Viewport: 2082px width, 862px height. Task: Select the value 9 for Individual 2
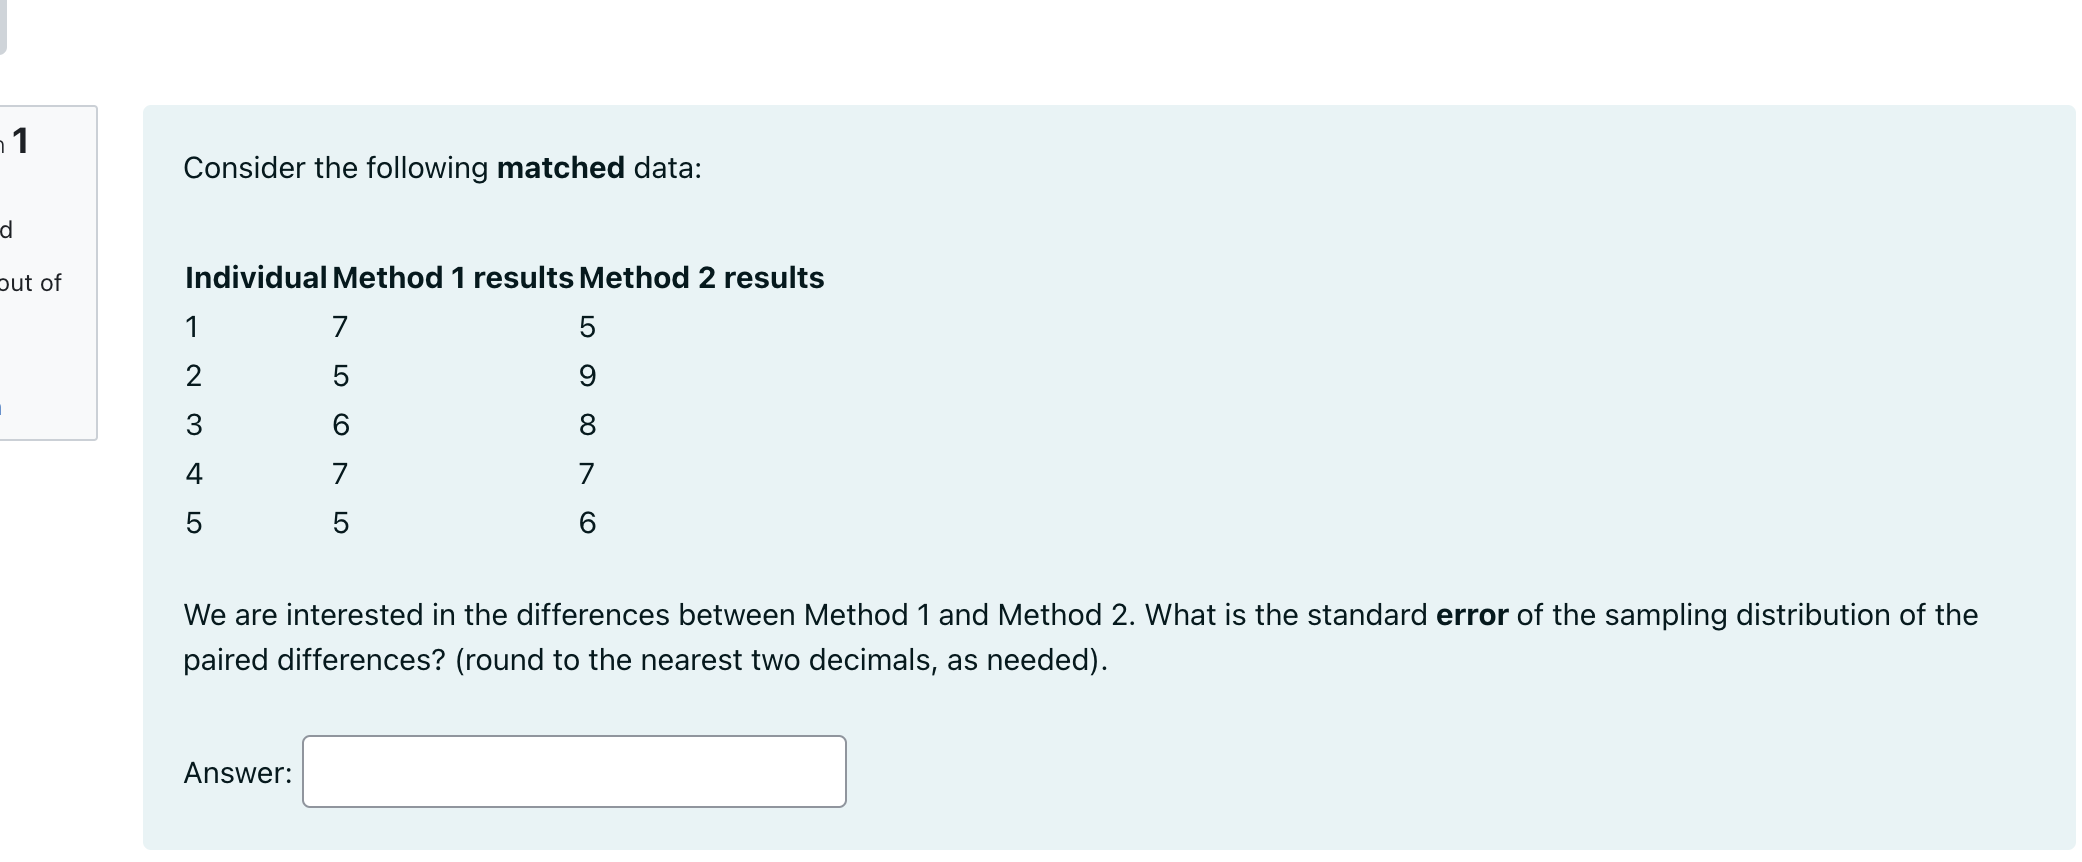pyautogui.click(x=588, y=375)
